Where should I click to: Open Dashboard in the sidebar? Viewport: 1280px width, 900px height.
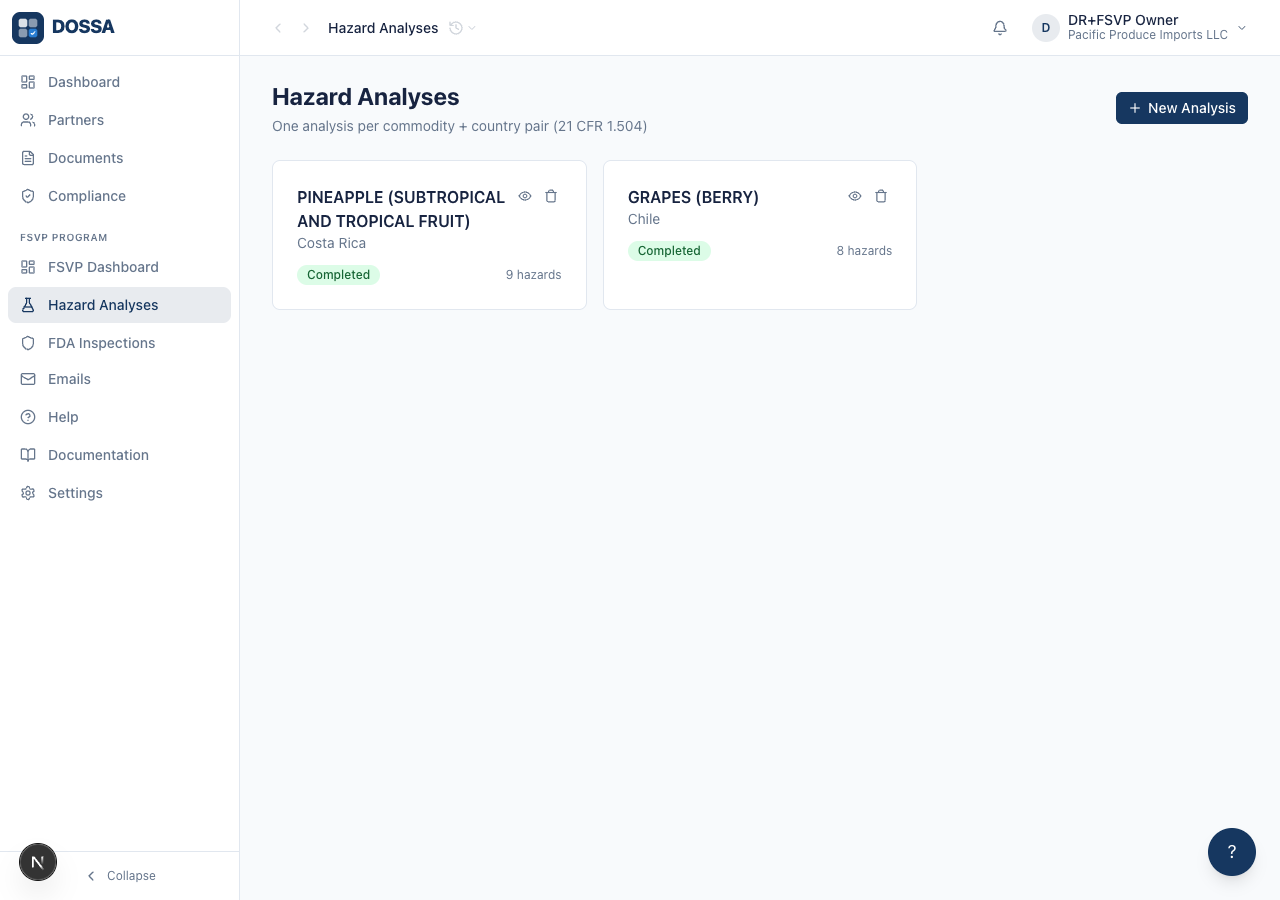pos(119,82)
